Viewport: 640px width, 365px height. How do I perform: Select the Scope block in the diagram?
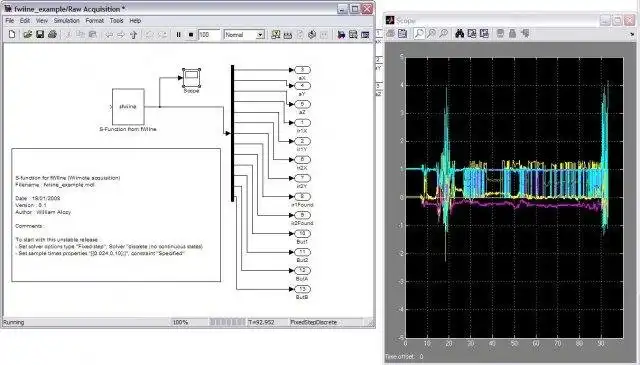pos(191,78)
